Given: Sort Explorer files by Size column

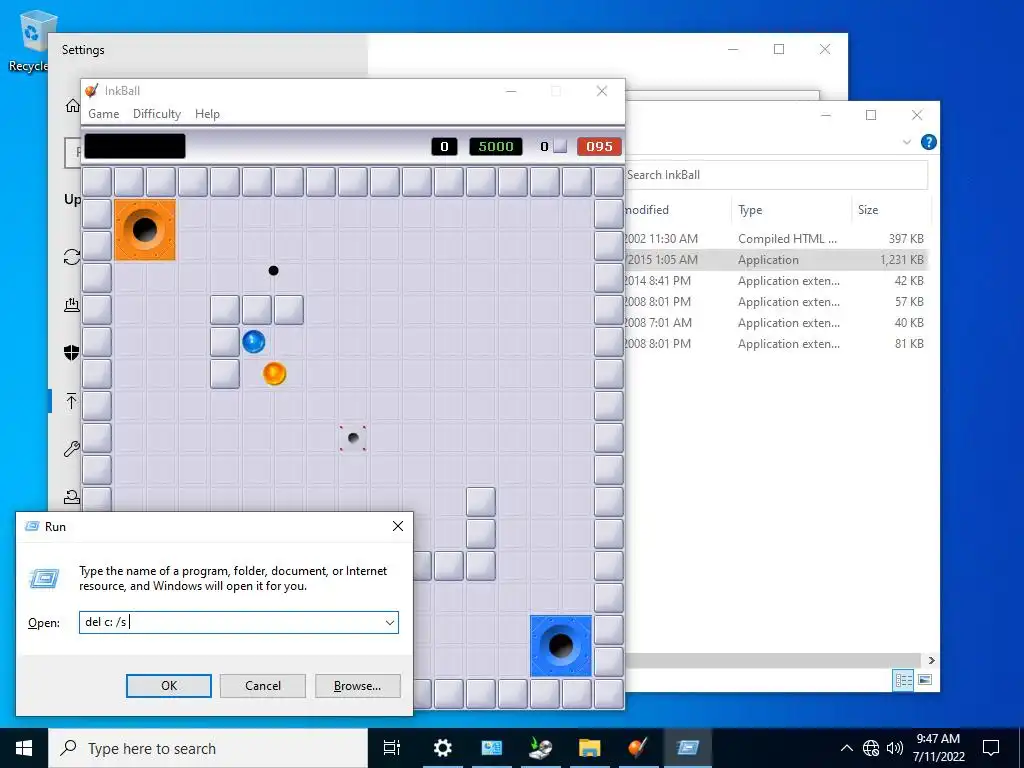Looking at the screenshot, I should point(867,210).
